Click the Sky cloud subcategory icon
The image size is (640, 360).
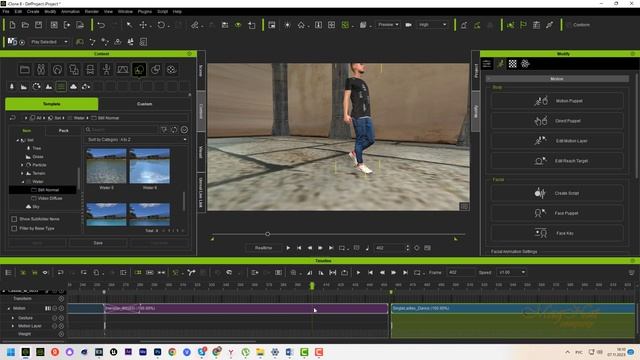tap(73, 87)
